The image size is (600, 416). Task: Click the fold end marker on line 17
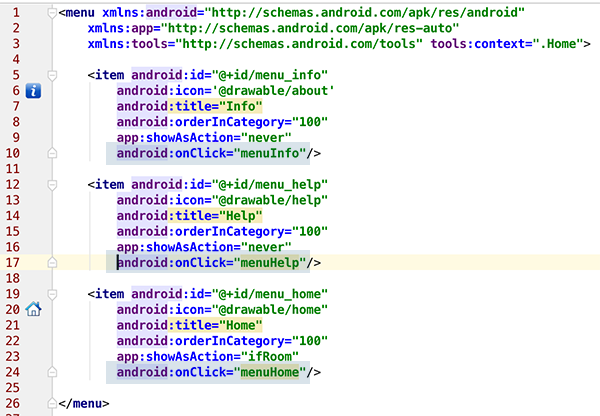52,263
